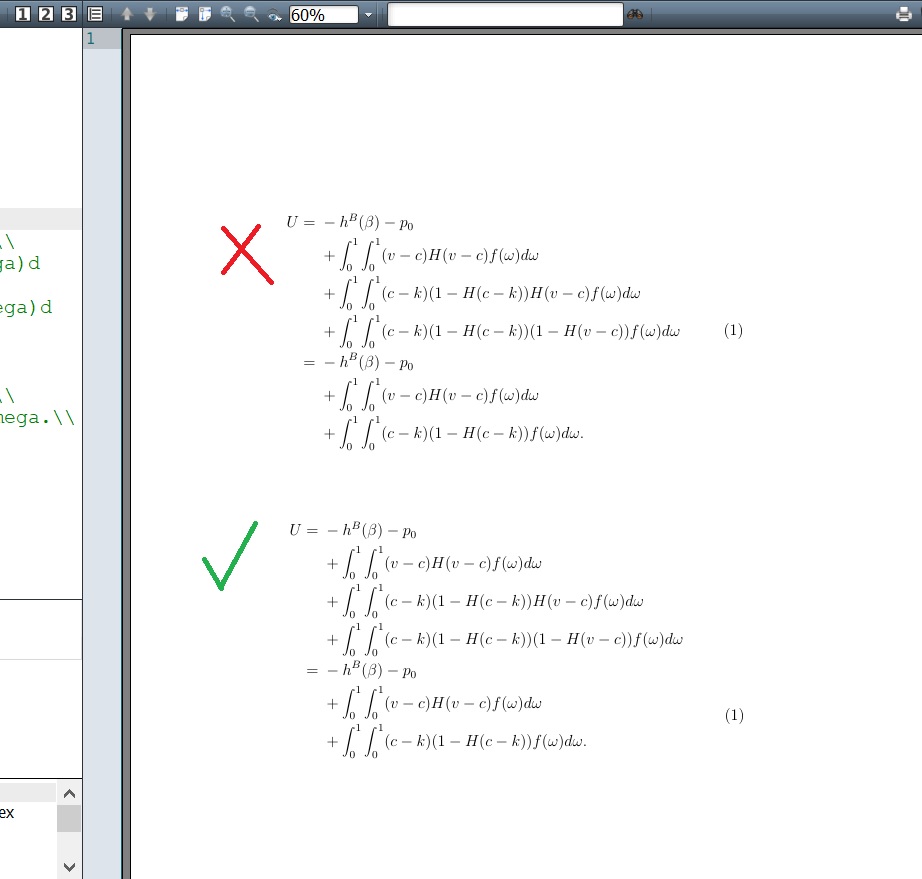Click the "ga)d" source code line

(x=20, y=263)
